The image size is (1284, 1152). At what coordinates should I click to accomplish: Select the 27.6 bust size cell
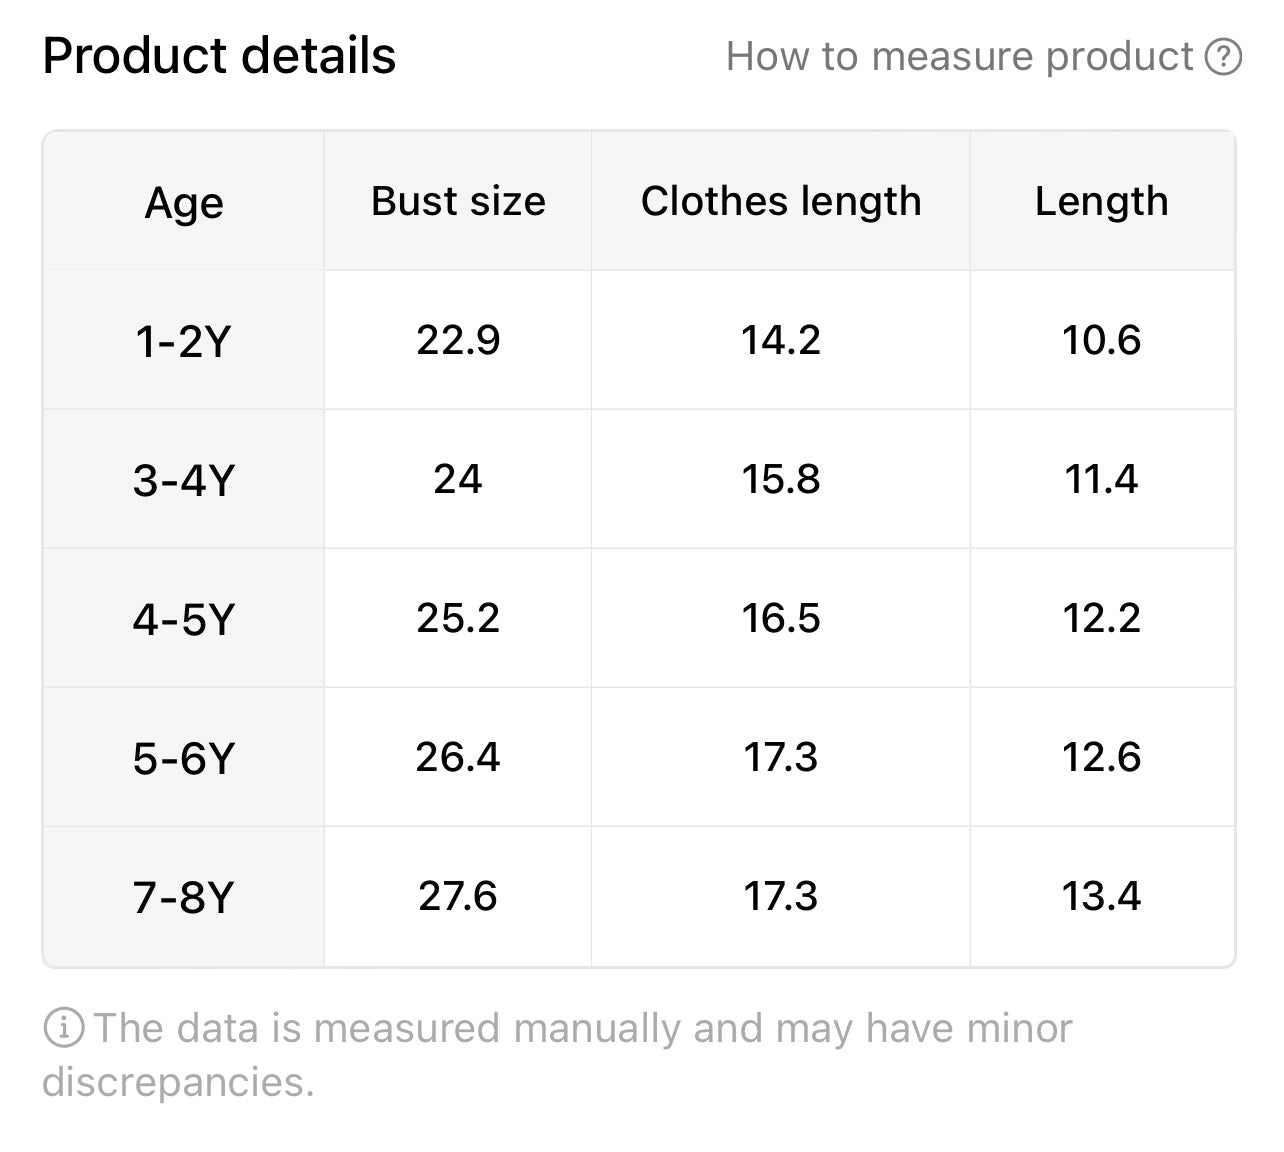458,896
